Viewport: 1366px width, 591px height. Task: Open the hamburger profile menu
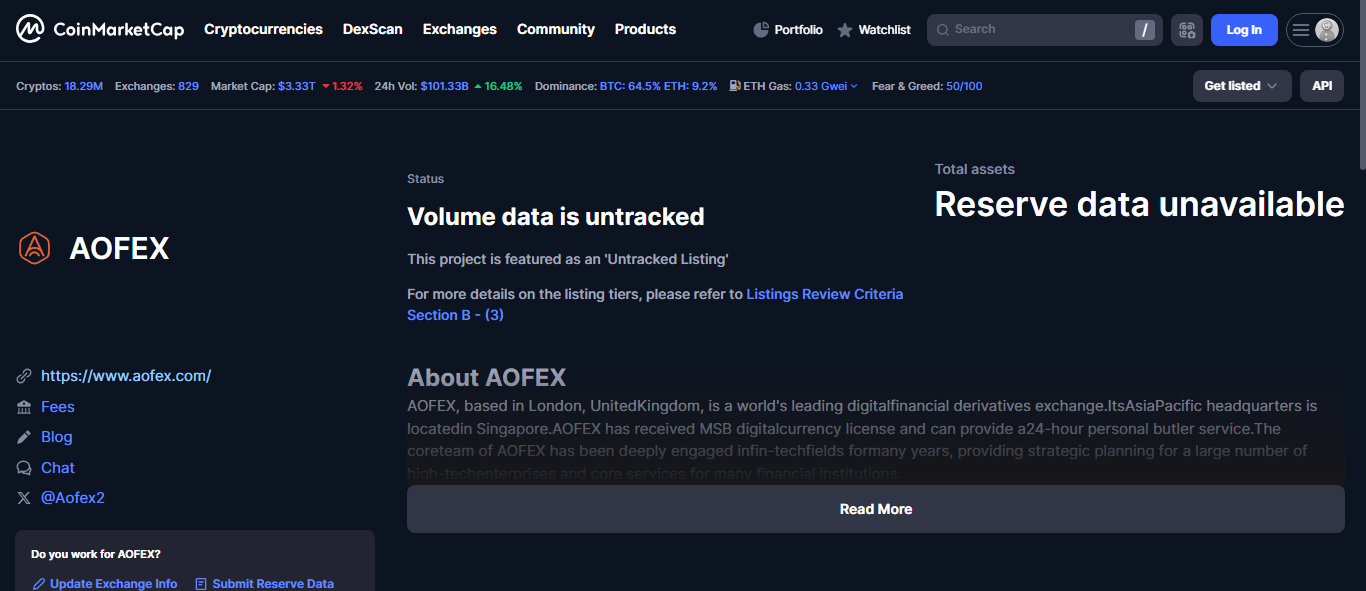pyautogui.click(x=1301, y=30)
